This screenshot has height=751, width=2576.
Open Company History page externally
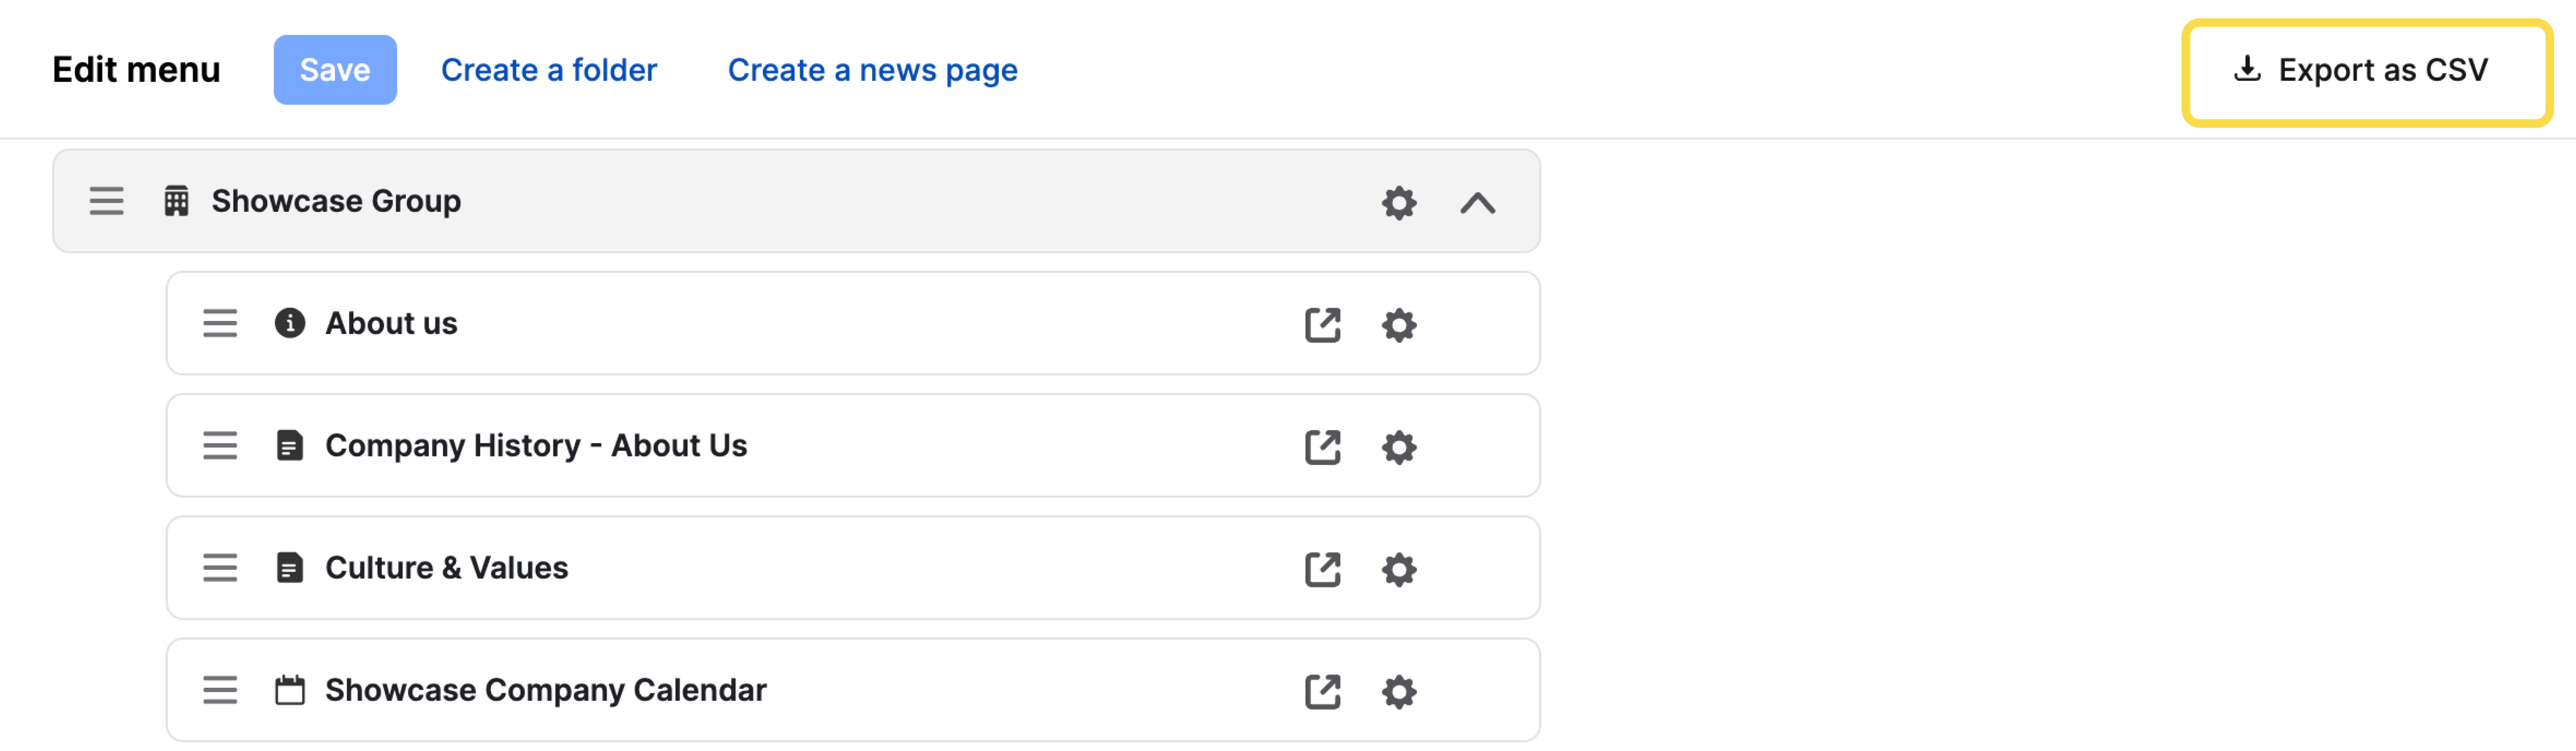tap(1322, 447)
